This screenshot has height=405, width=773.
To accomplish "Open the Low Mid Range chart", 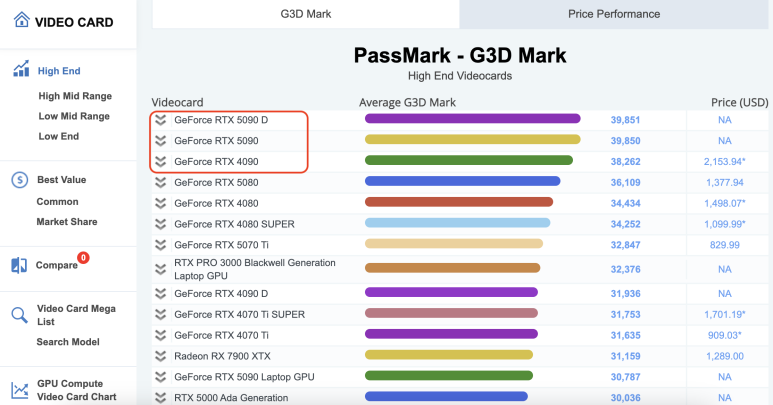I will coord(74,116).
